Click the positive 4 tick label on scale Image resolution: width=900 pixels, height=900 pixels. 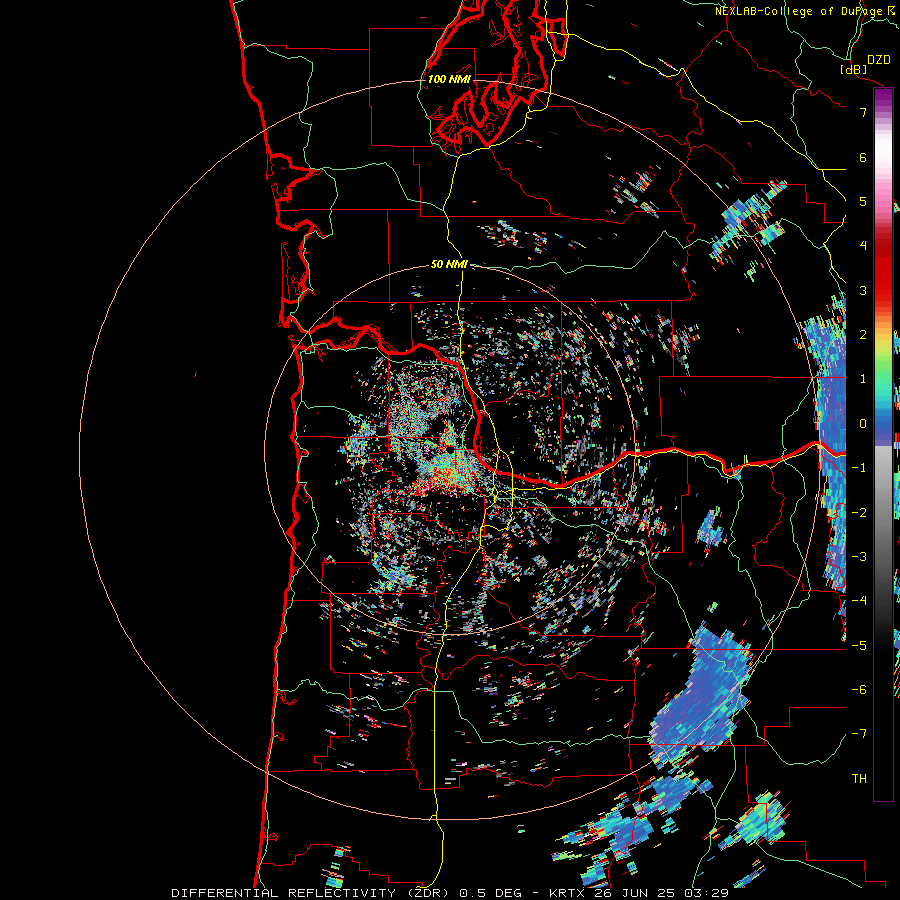(x=863, y=246)
